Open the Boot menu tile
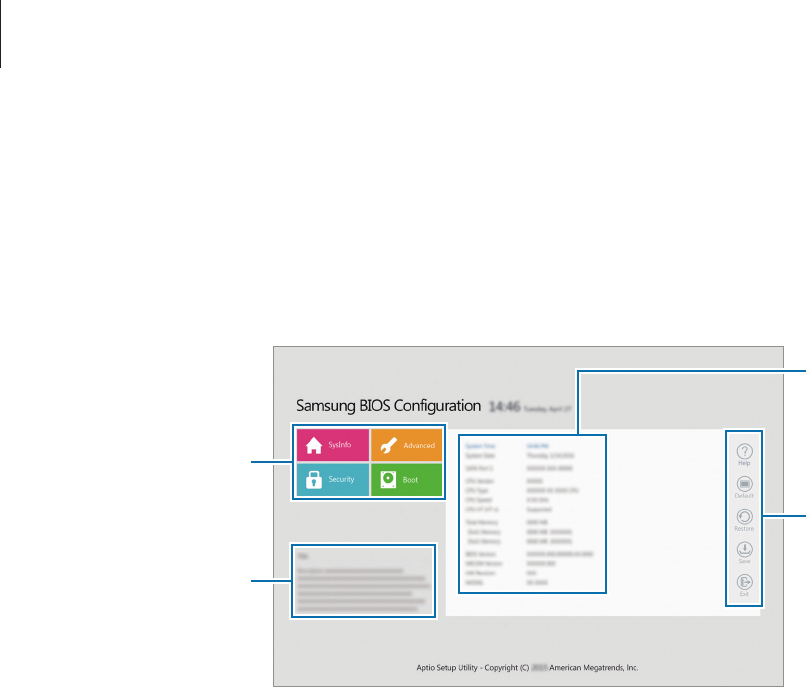806x687 pixels. pos(407,480)
